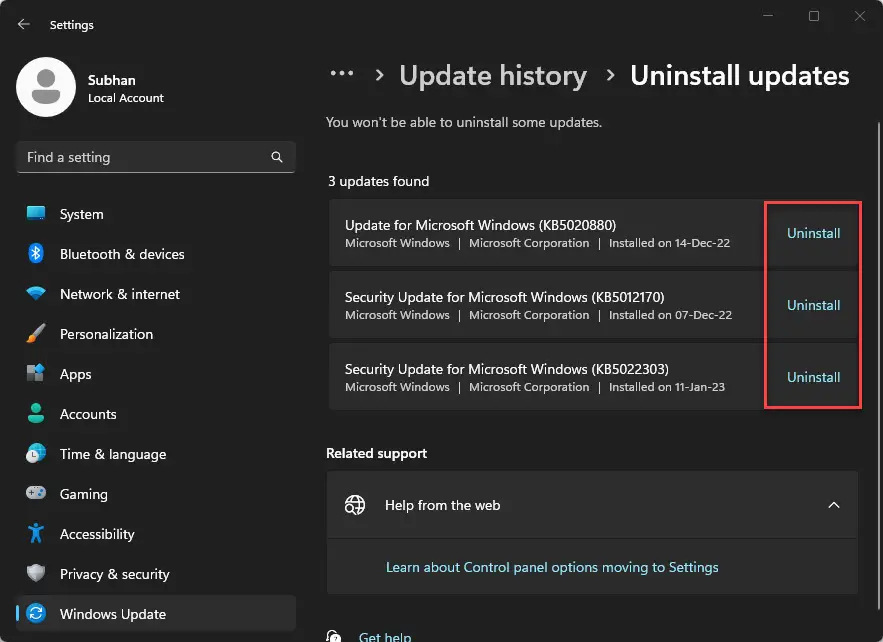
Task: Click the search magnifier icon
Action: click(277, 157)
